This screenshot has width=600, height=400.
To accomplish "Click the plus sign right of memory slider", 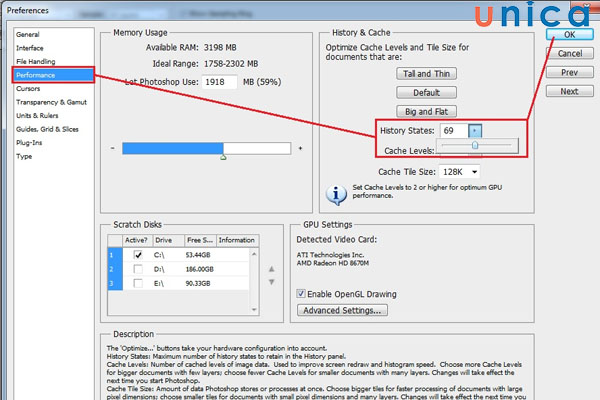I will (300, 148).
